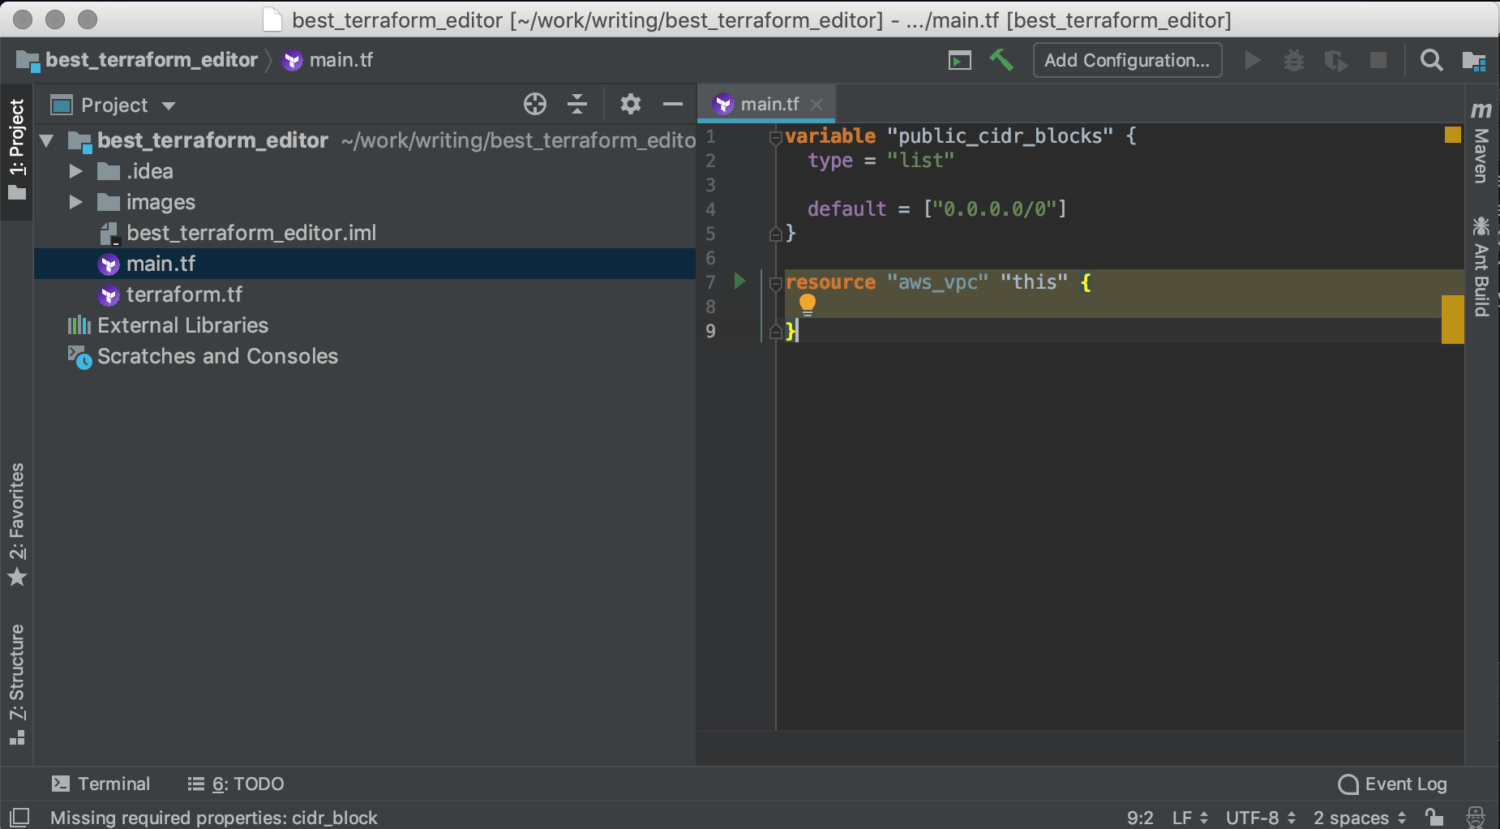The height and width of the screenshot is (829, 1500).
Task: Click Add Configuration button
Action: [x=1127, y=60]
